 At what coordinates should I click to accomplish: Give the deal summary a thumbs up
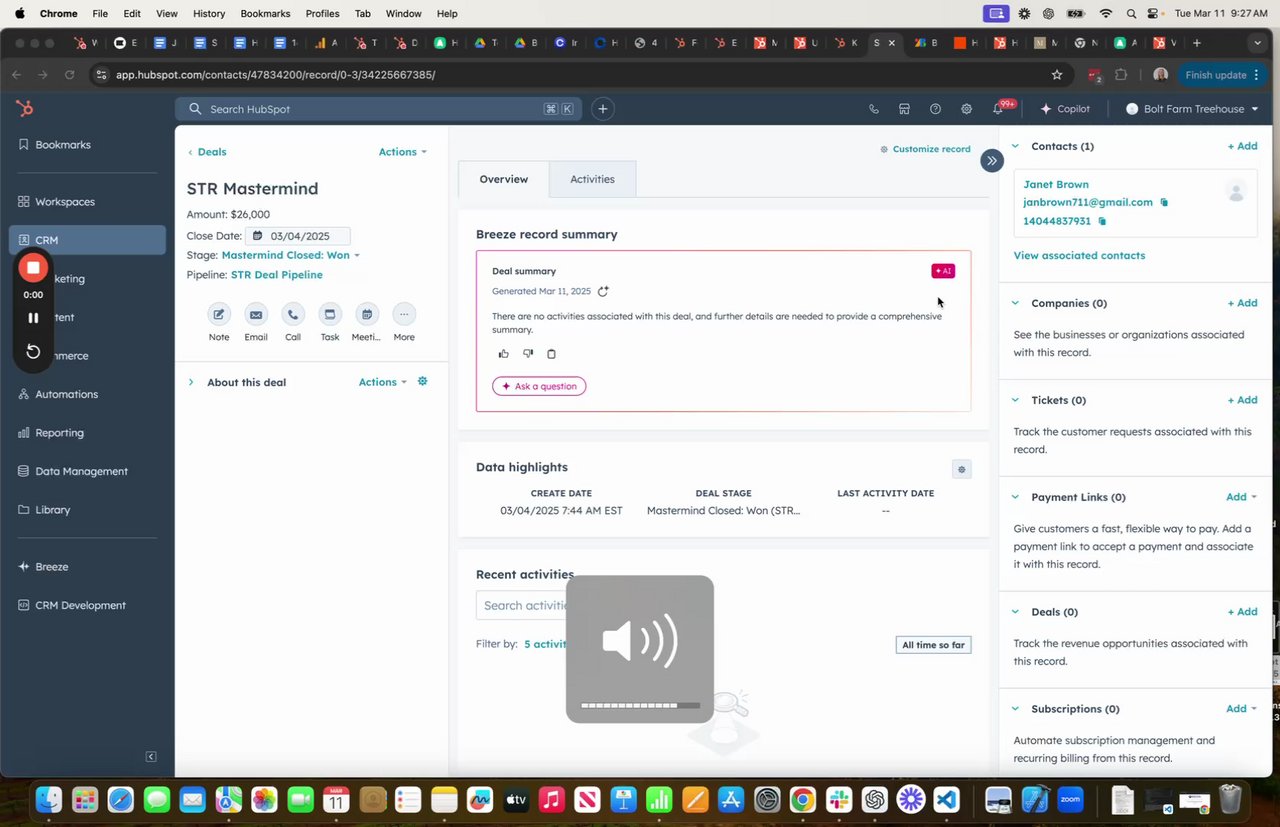tap(504, 353)
